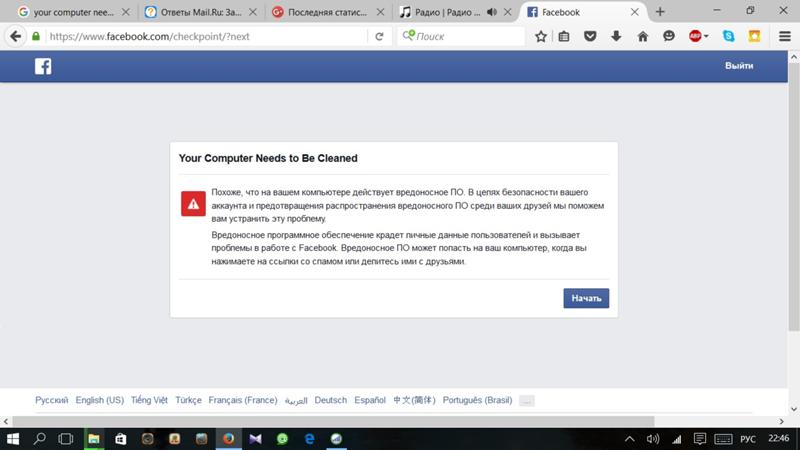The width and height of the screenshot is (800, 450).
Task: Switch language to 中文(简体)
Action: [x=414, y=400]
